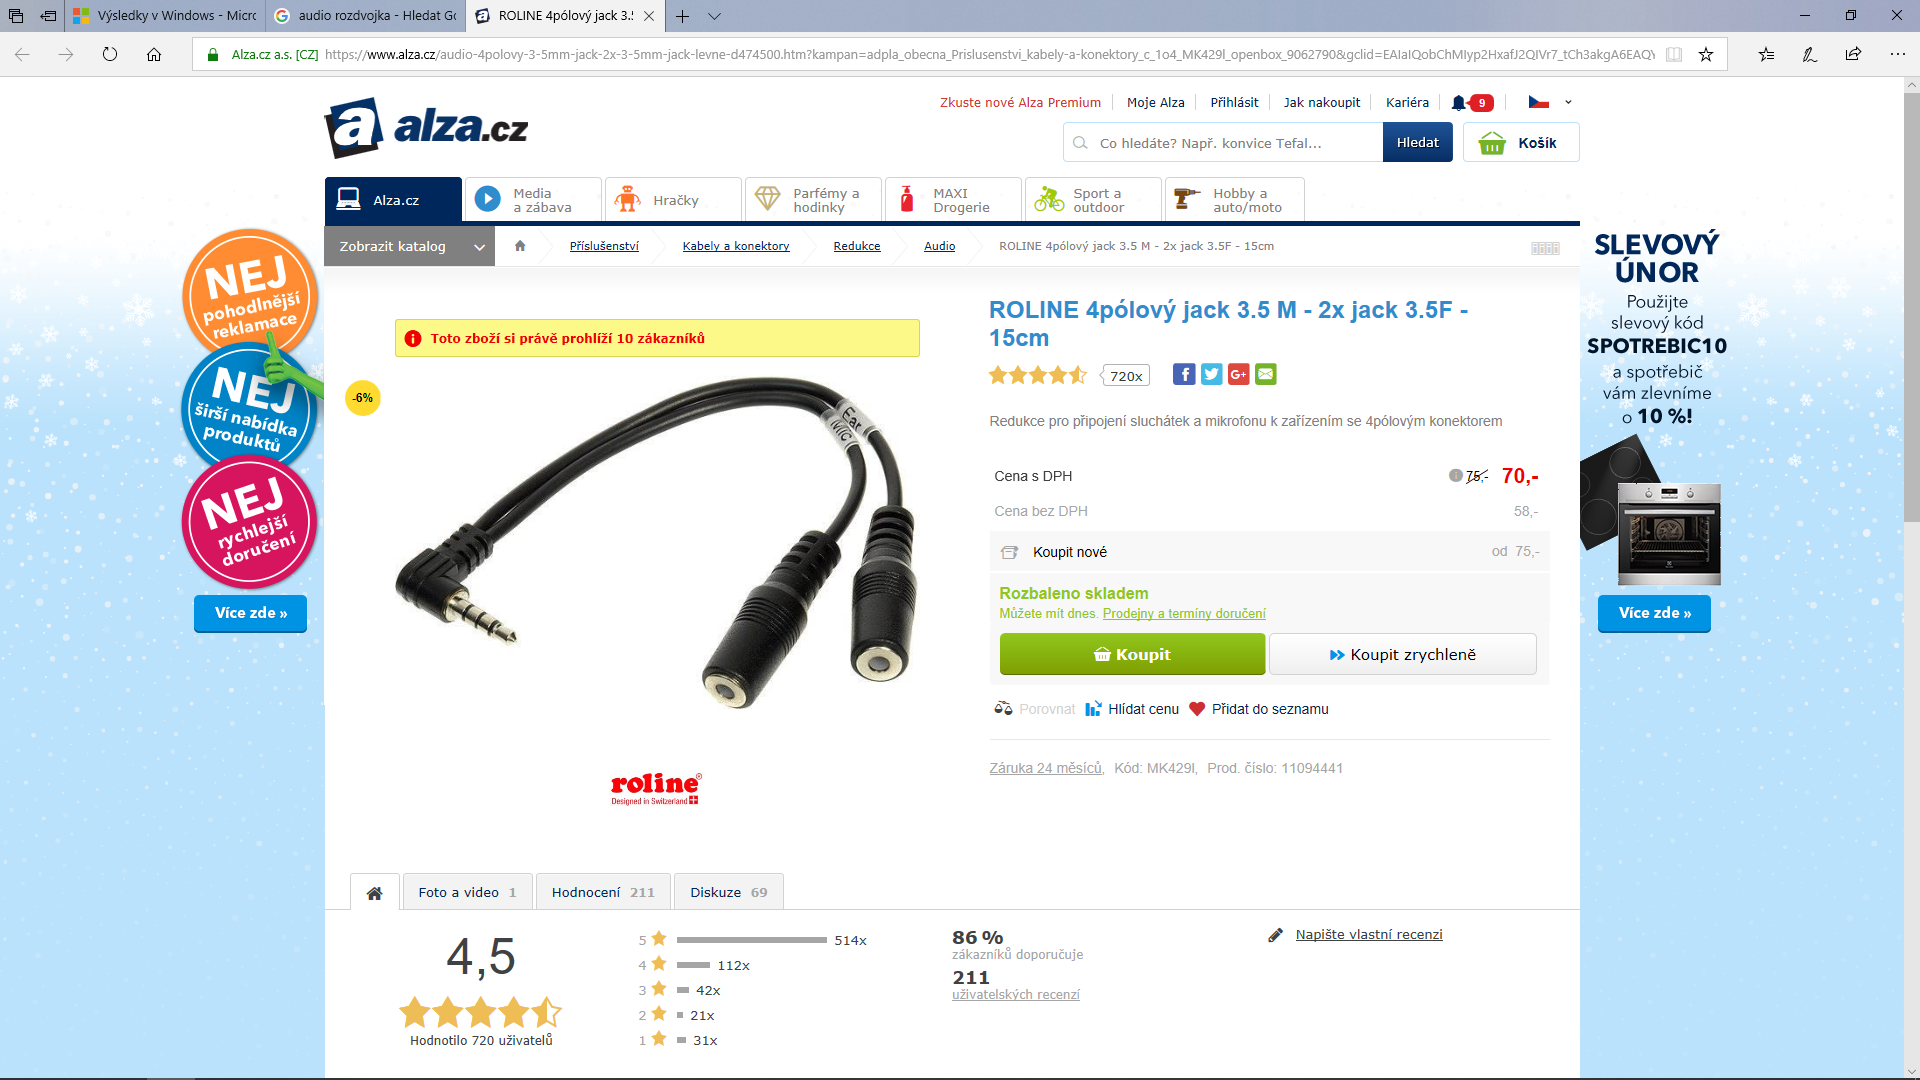This screenshot has height=1080, width=1920.
Task: Expand browser tab list chevron
Action: coord(714,16)
